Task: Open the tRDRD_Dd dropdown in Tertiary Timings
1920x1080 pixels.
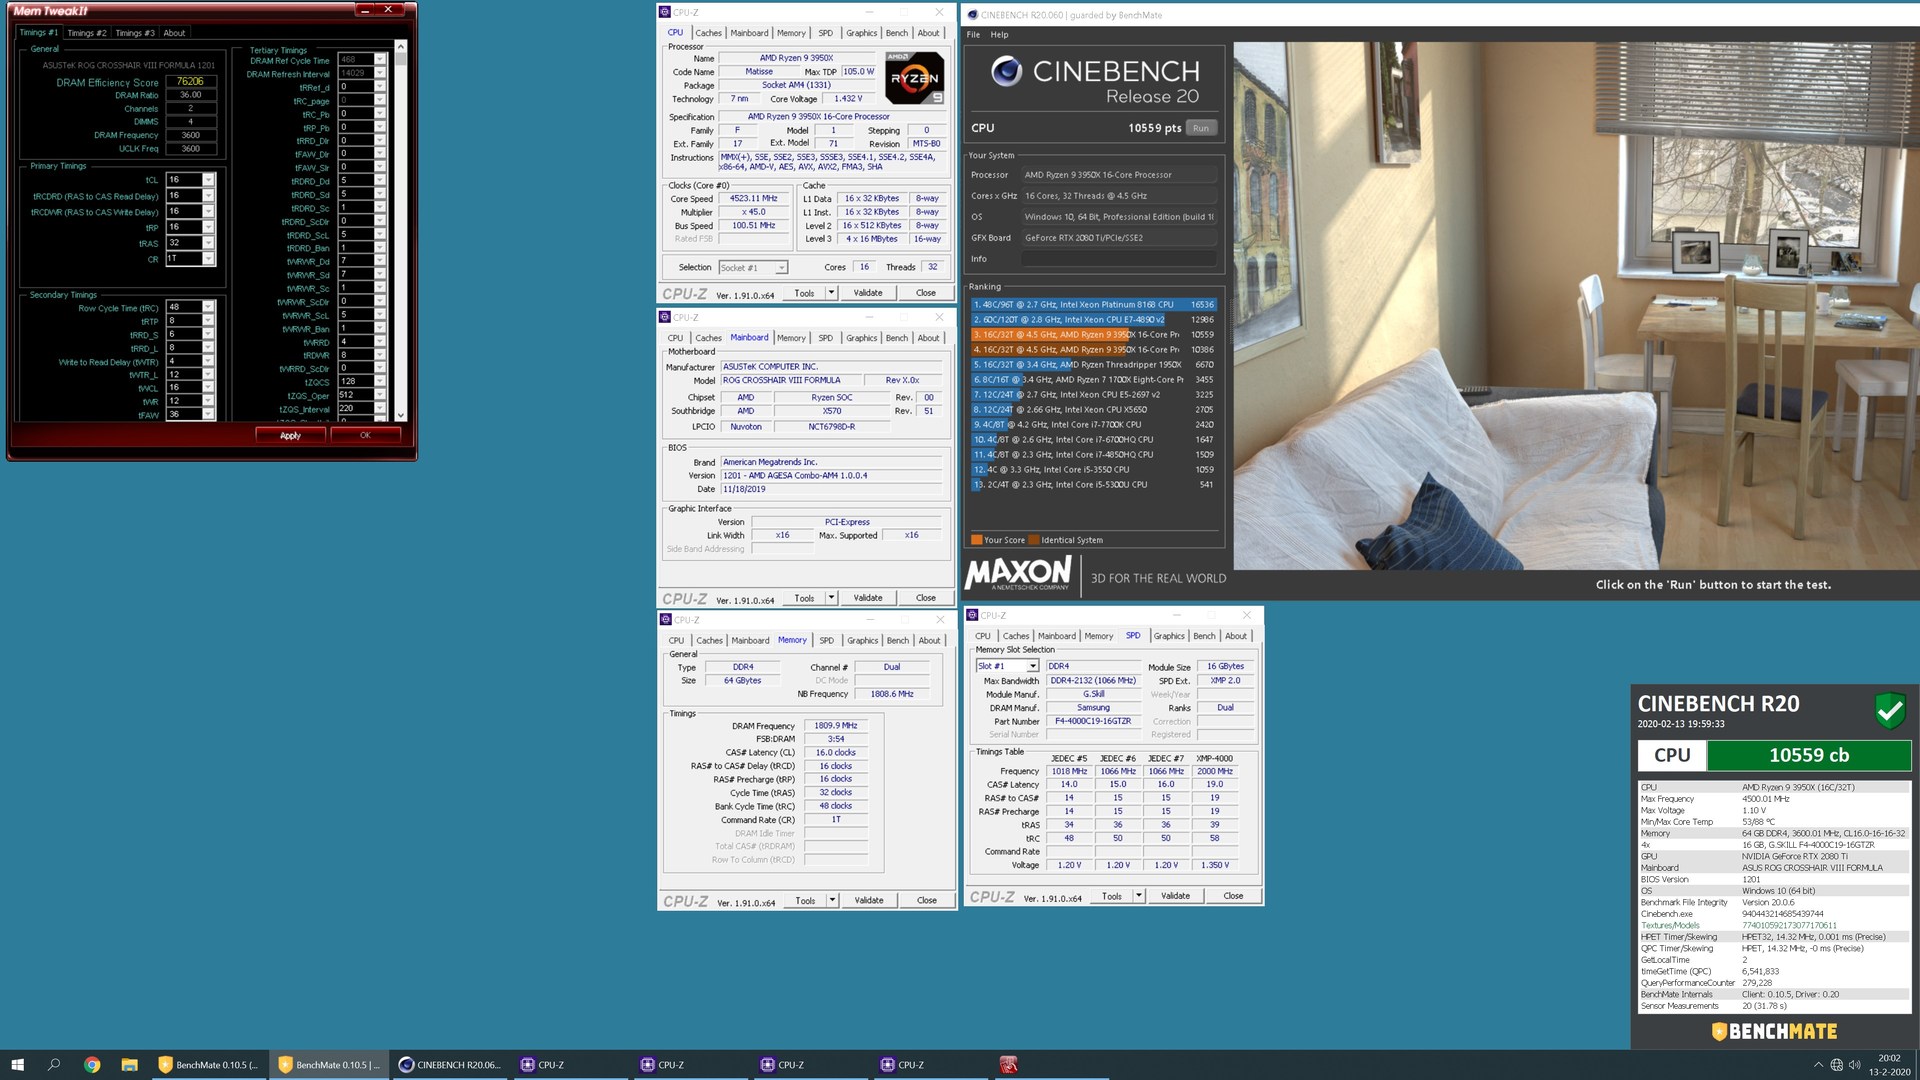Action: [380, 181]
